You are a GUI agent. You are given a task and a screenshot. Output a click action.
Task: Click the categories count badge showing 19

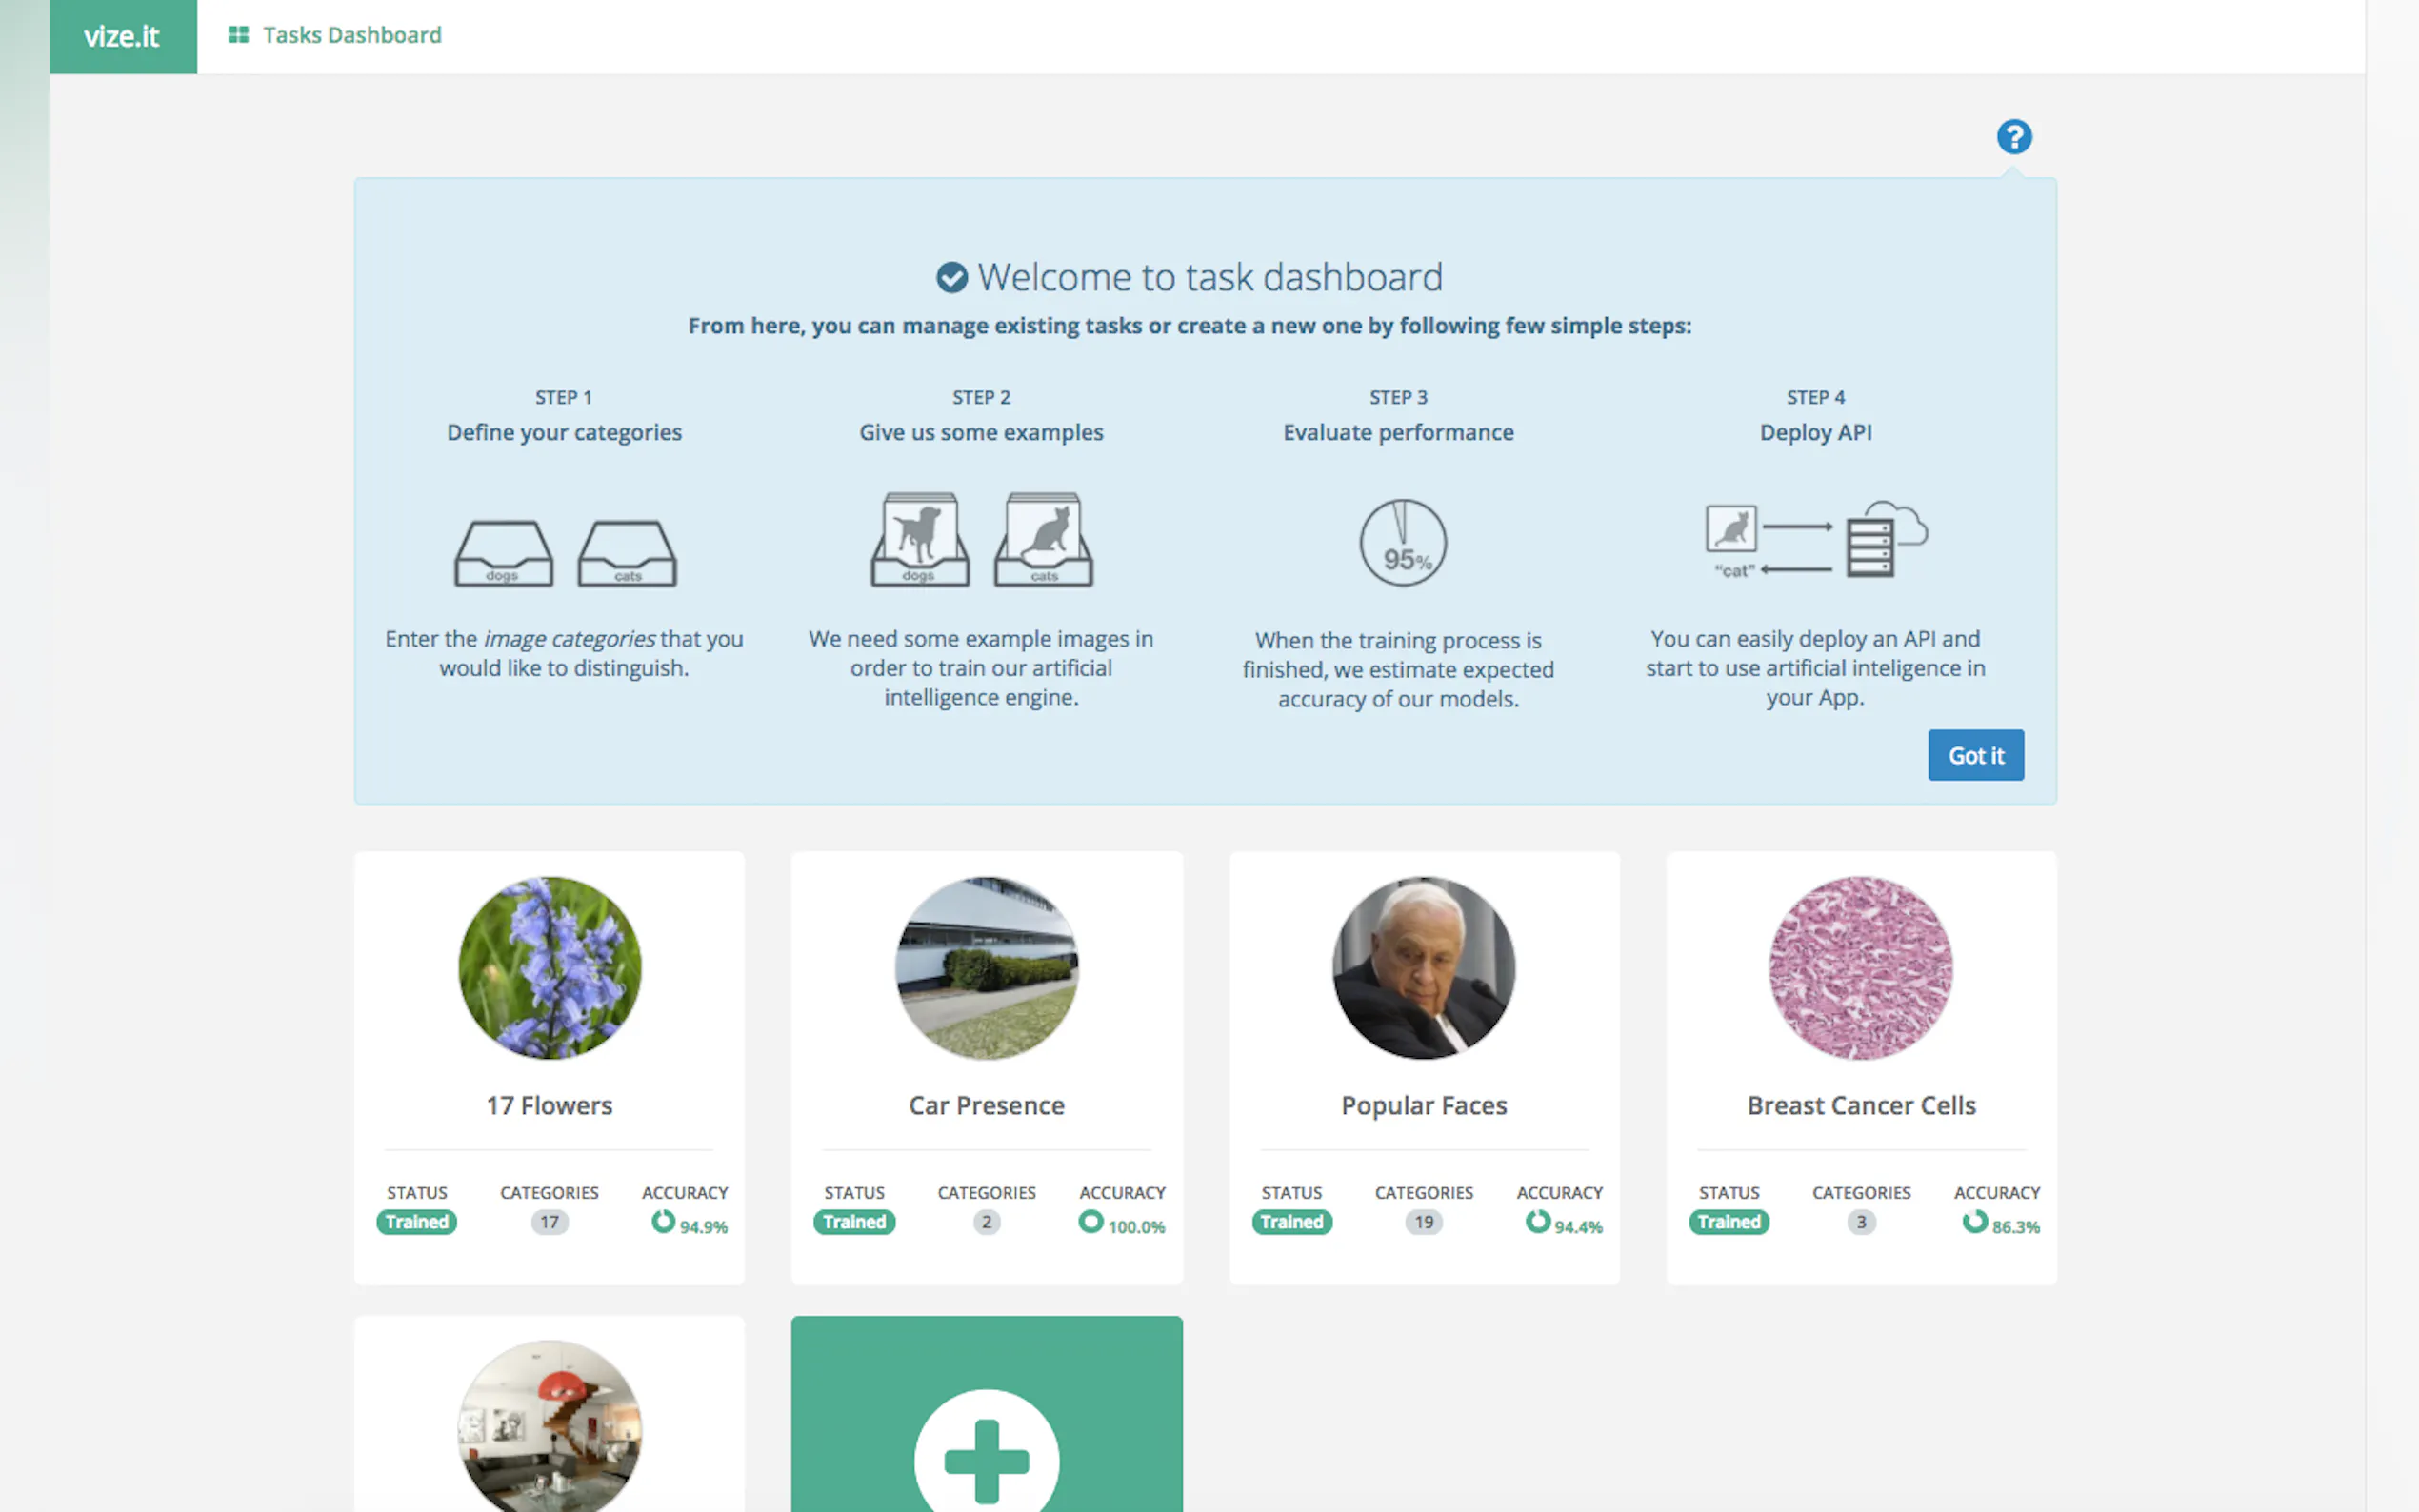(1423, 1222)
